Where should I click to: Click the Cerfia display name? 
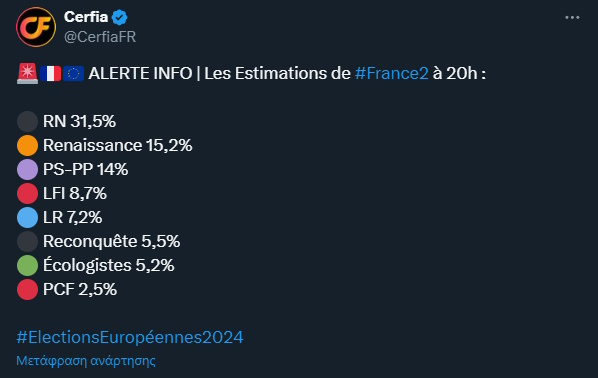86,17
